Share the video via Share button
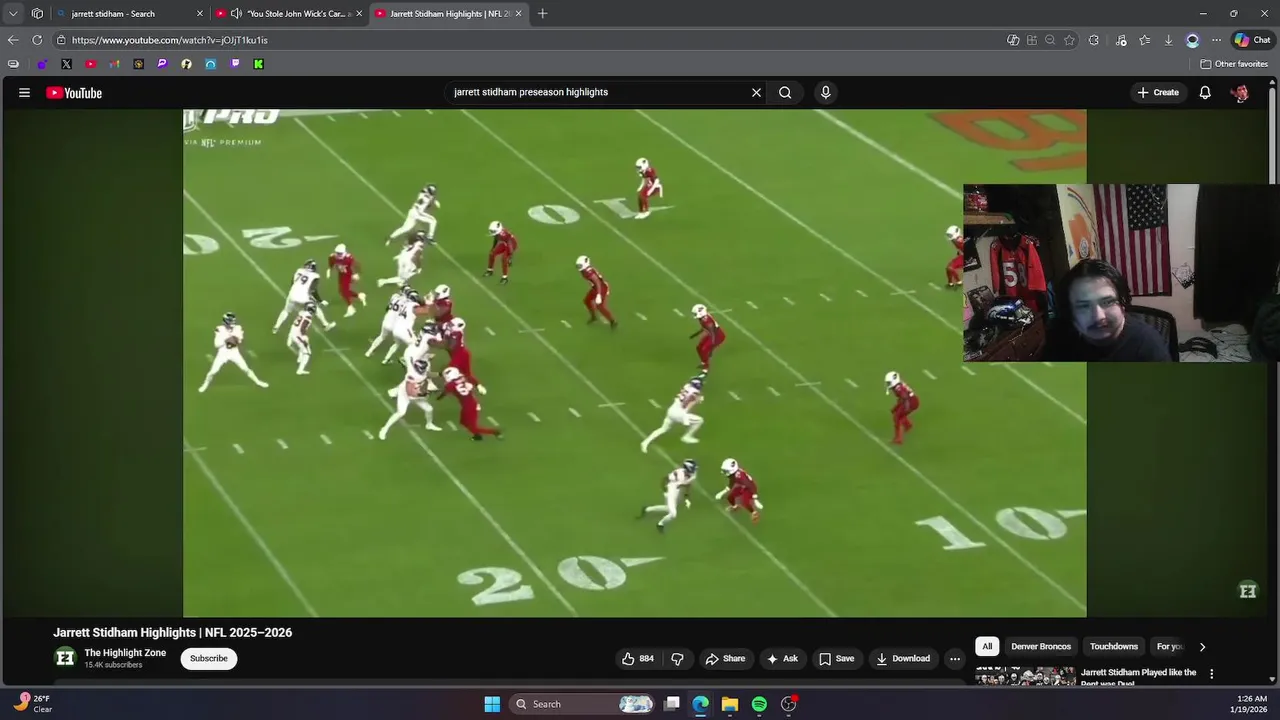This screenshot has height=720, width=1280. point(725,658)
